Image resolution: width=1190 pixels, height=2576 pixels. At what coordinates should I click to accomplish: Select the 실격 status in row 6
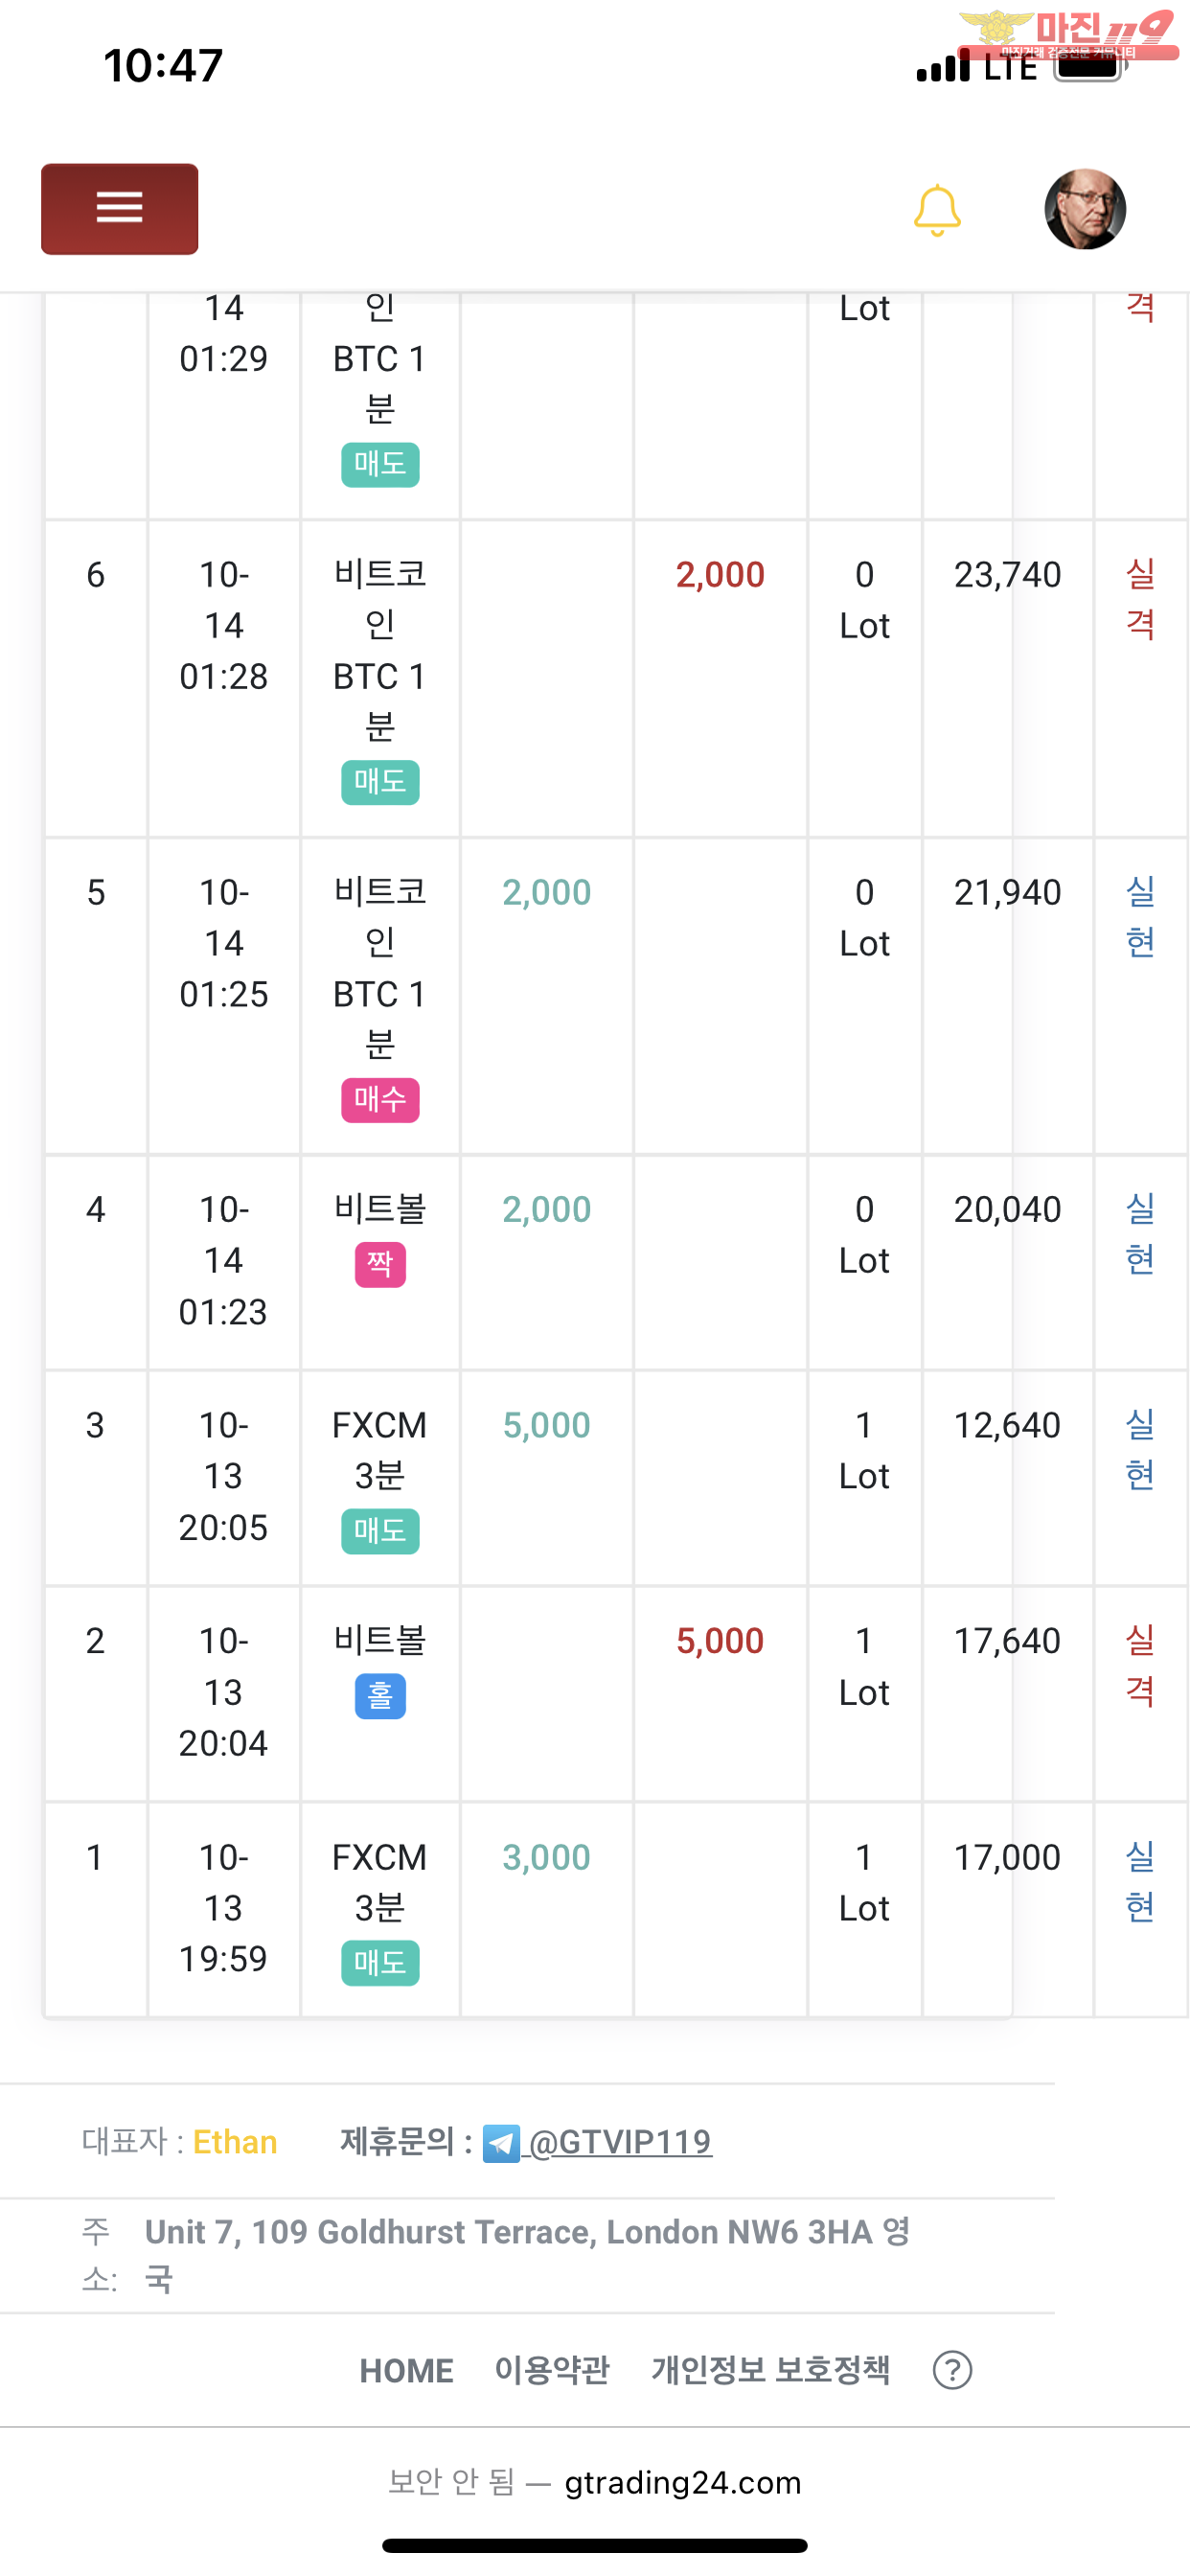(1140, 599)
